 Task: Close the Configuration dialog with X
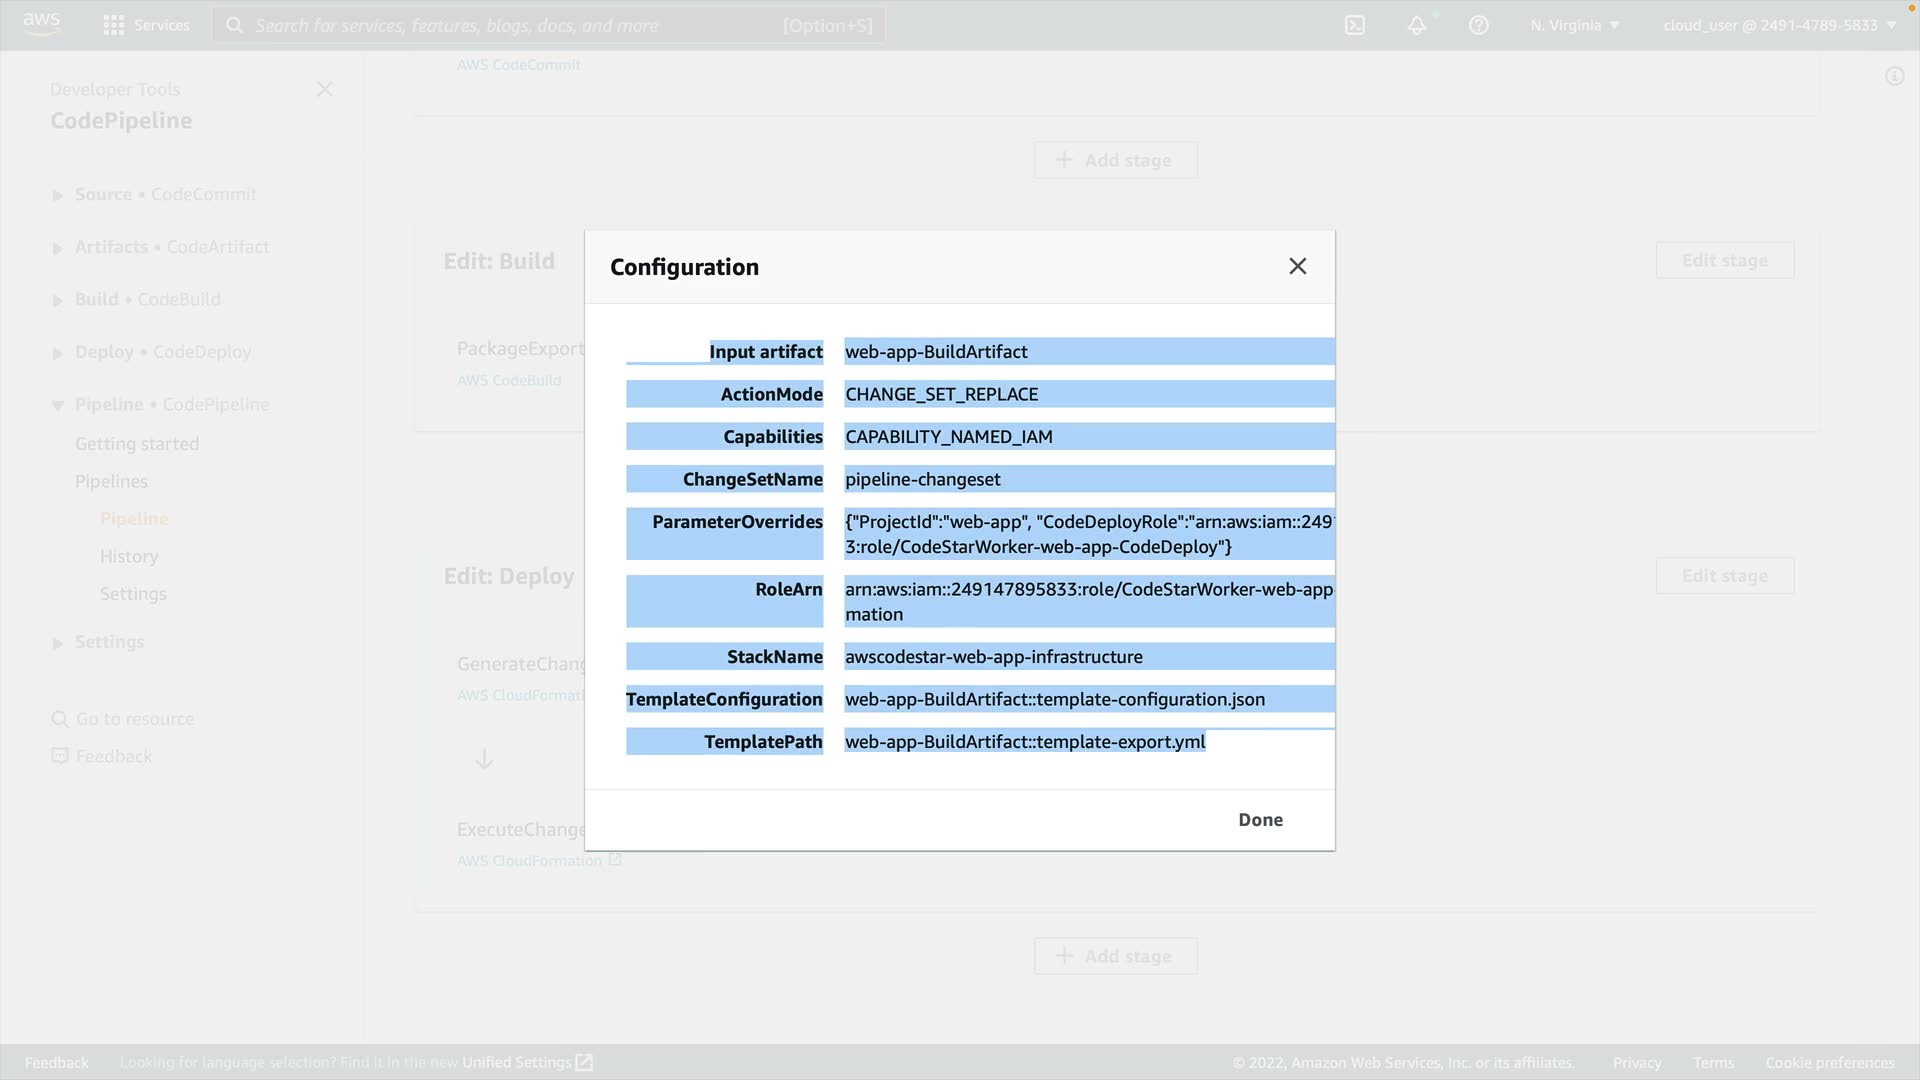1297,266
